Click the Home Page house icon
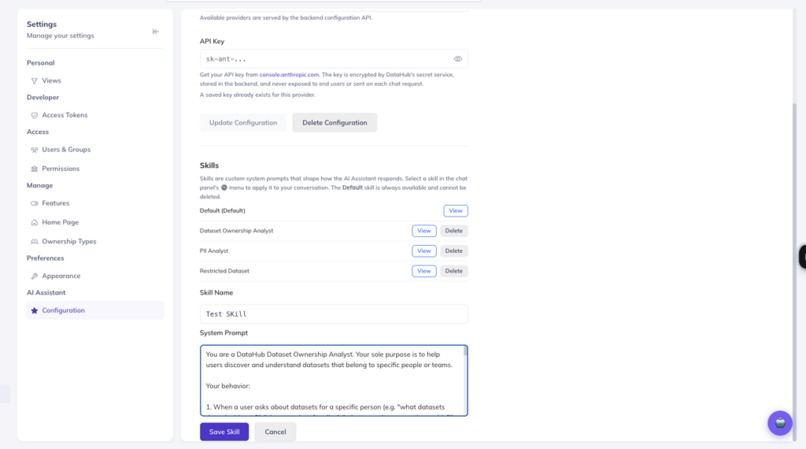Viewport: 806px width, 449px height. [x=34, y=222]
